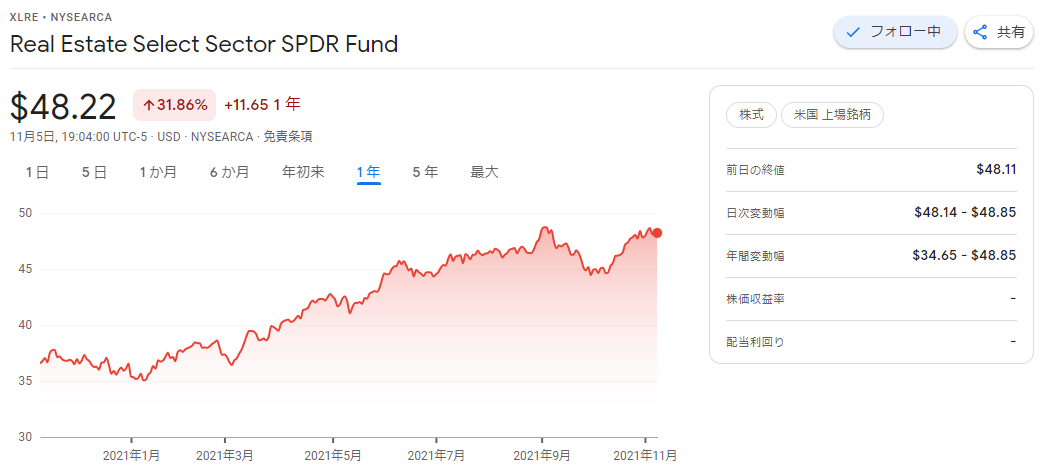The image size is (1046, 476).
Task: Click the 50 y-axis label
Action: pyautogui.click(x=25, y=213)
